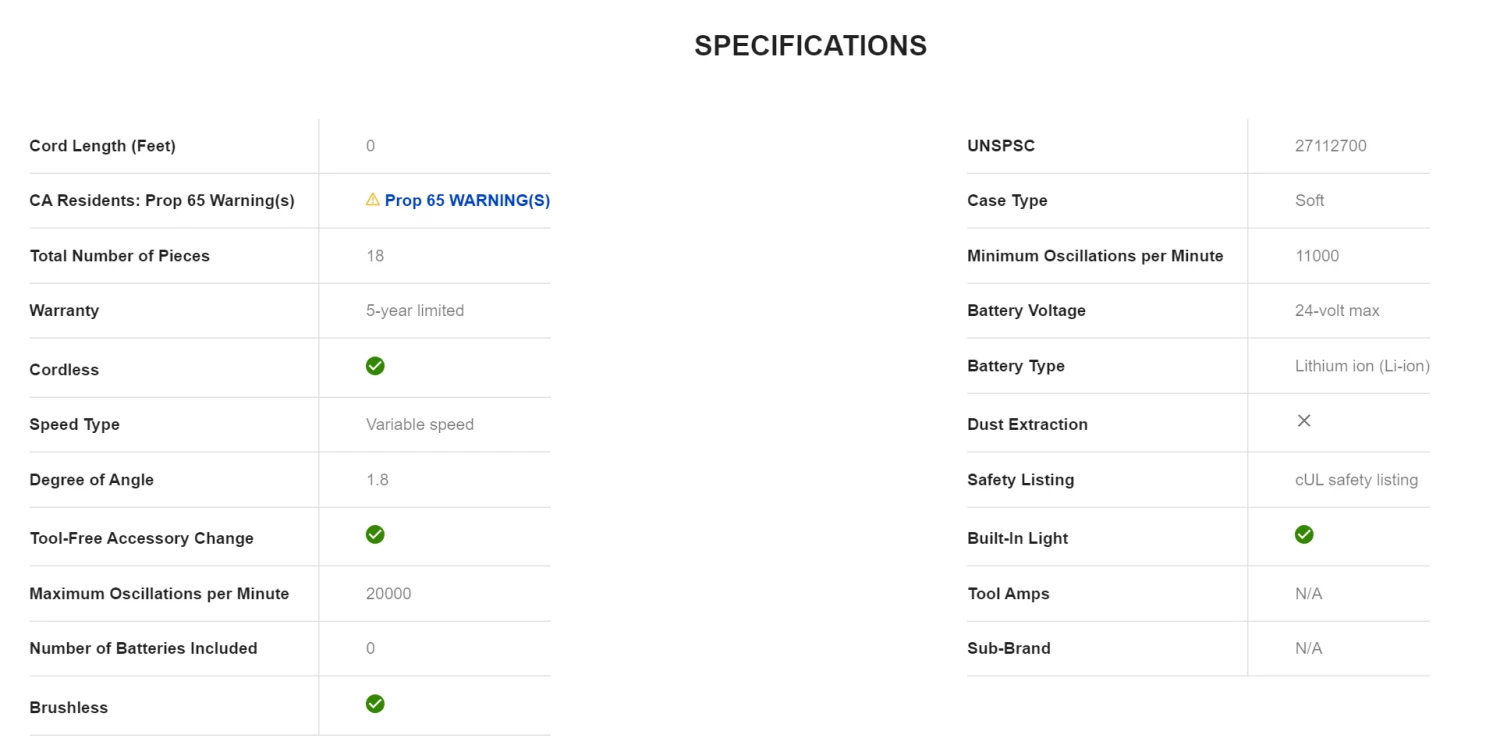The height and width of the screenshot is (749, 1500).
Task: Click the Variable speed value text
Action: point(420,425)
